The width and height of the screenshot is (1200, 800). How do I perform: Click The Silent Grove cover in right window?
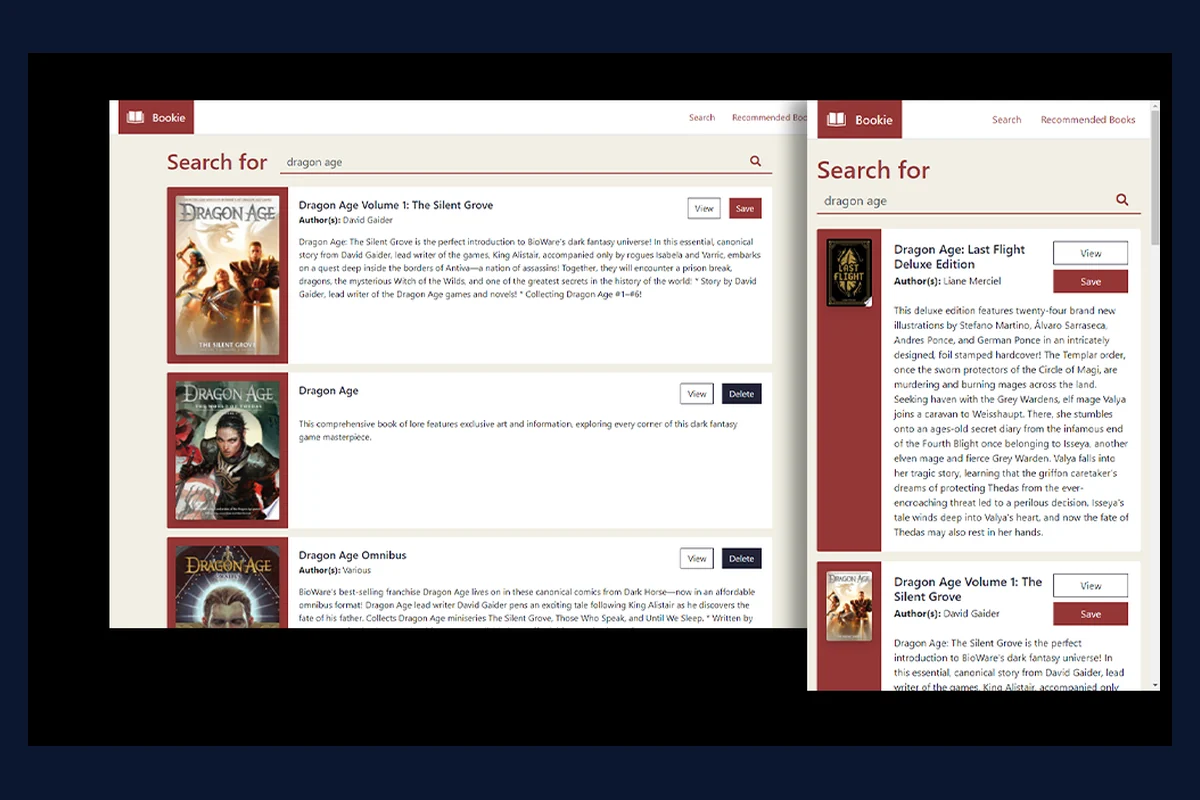[849, 606]
